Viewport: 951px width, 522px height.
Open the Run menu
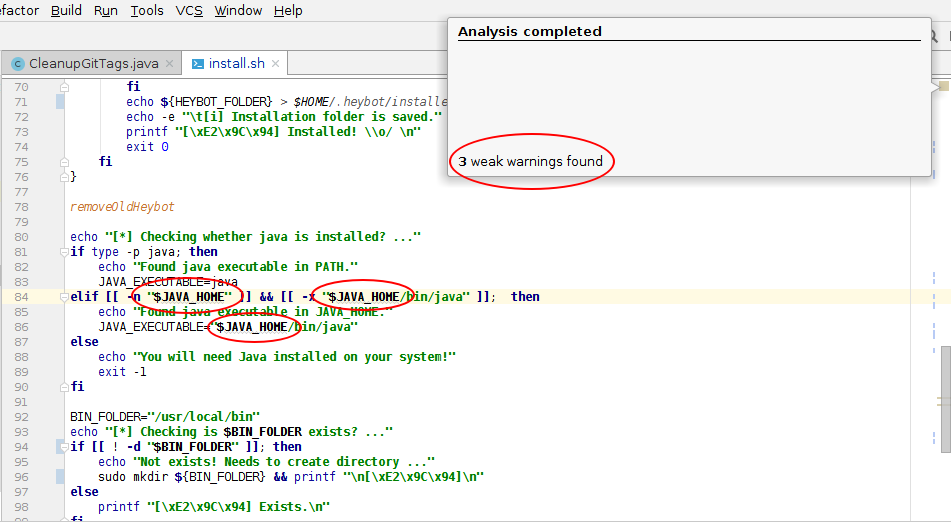coord(106,10)
